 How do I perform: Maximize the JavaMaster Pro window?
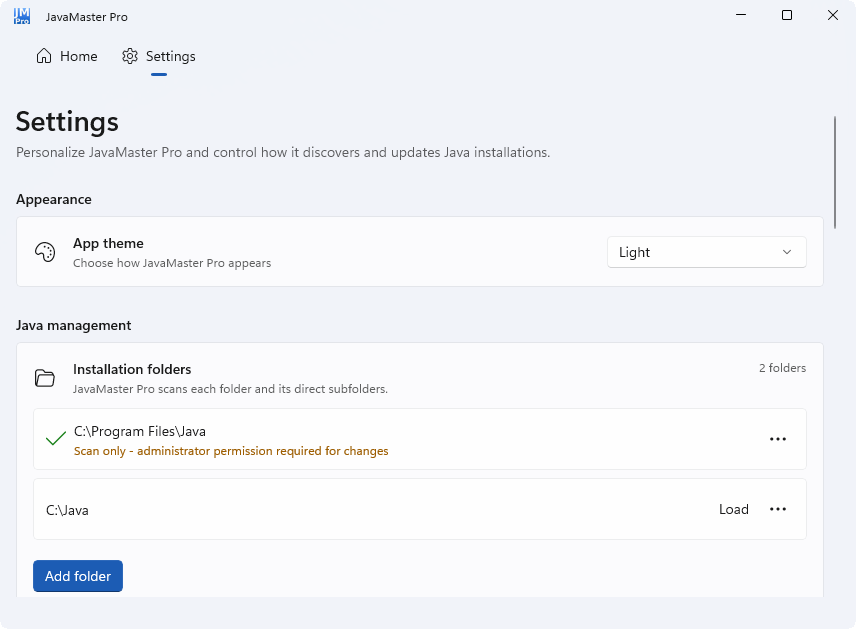[x=787, y=15]
